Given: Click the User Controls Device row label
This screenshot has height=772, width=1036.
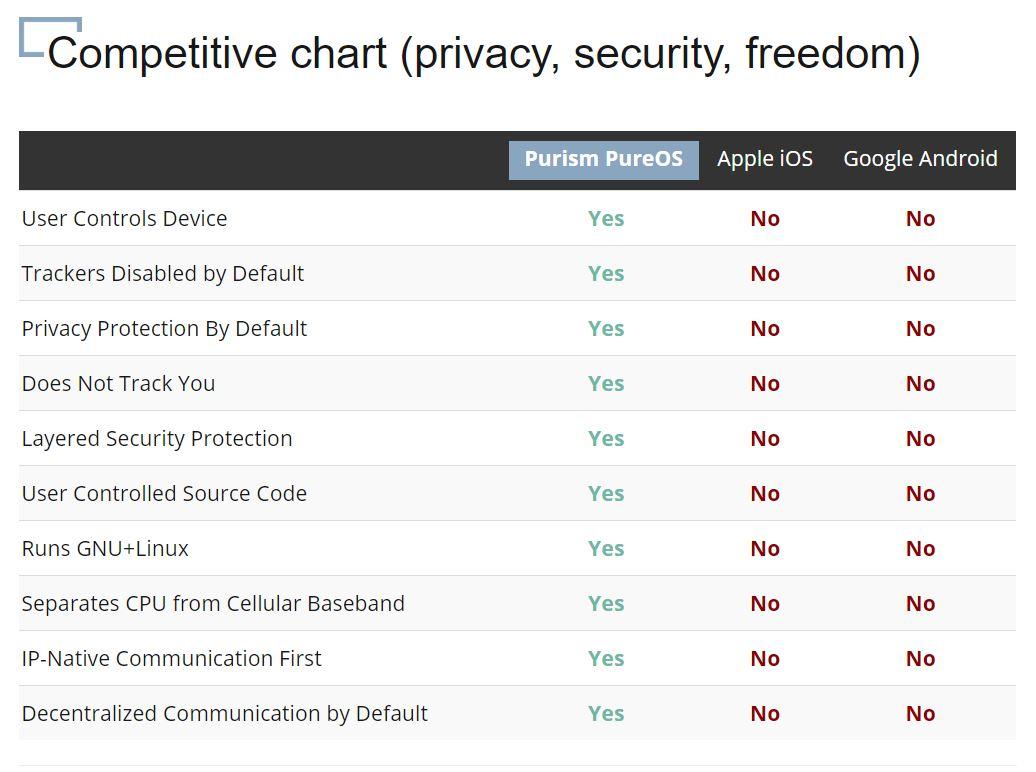Looking at the screenshot, I should (x=124, y=218).
